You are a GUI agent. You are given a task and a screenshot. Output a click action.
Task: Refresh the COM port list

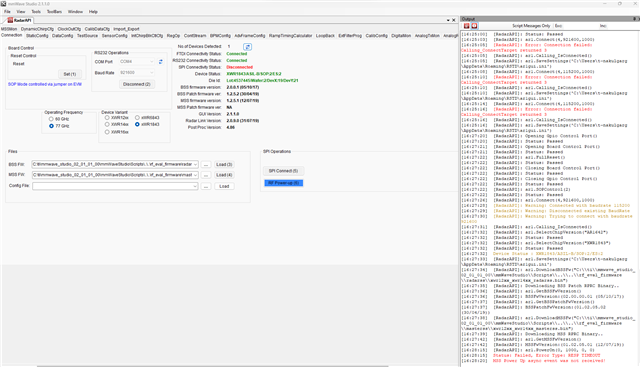click(x=161, y=62)
